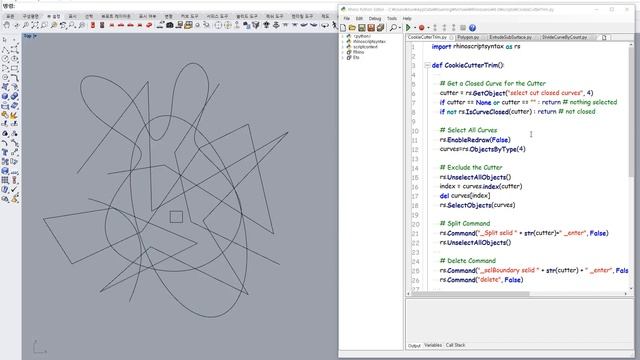Open the dropdown arrow beside breakpoint icon
The width and height of the screenshot is (640, 360).
click(x=428, y=28)
